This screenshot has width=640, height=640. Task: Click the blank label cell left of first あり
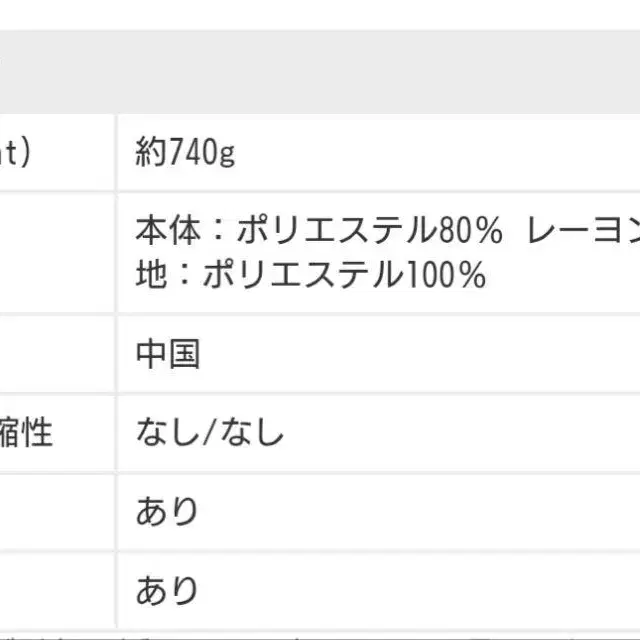[x=56, y=512]
